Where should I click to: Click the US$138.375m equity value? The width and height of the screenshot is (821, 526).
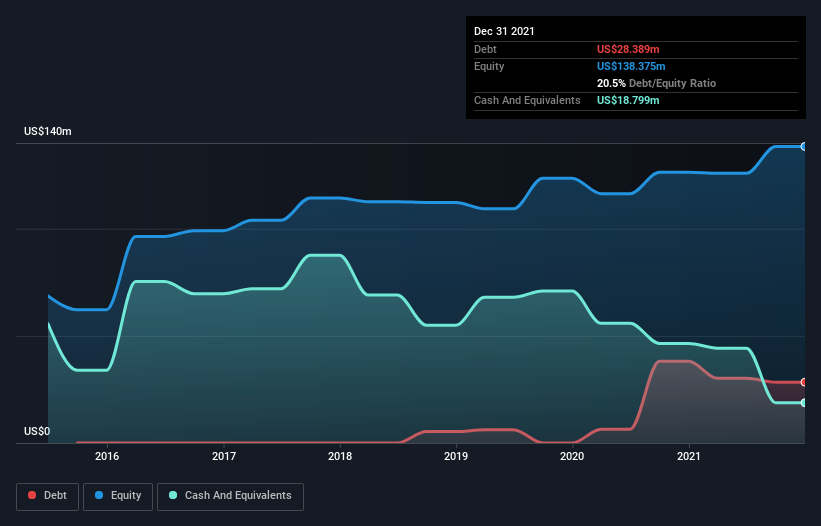[x=631, y=66]
